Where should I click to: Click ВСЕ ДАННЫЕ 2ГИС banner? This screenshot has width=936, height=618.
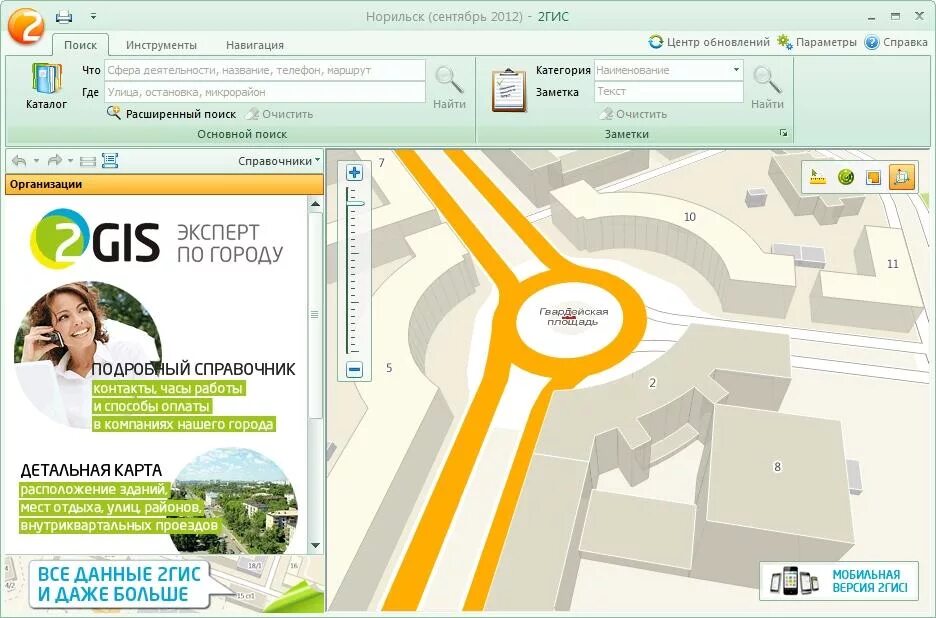pos(119,584)
